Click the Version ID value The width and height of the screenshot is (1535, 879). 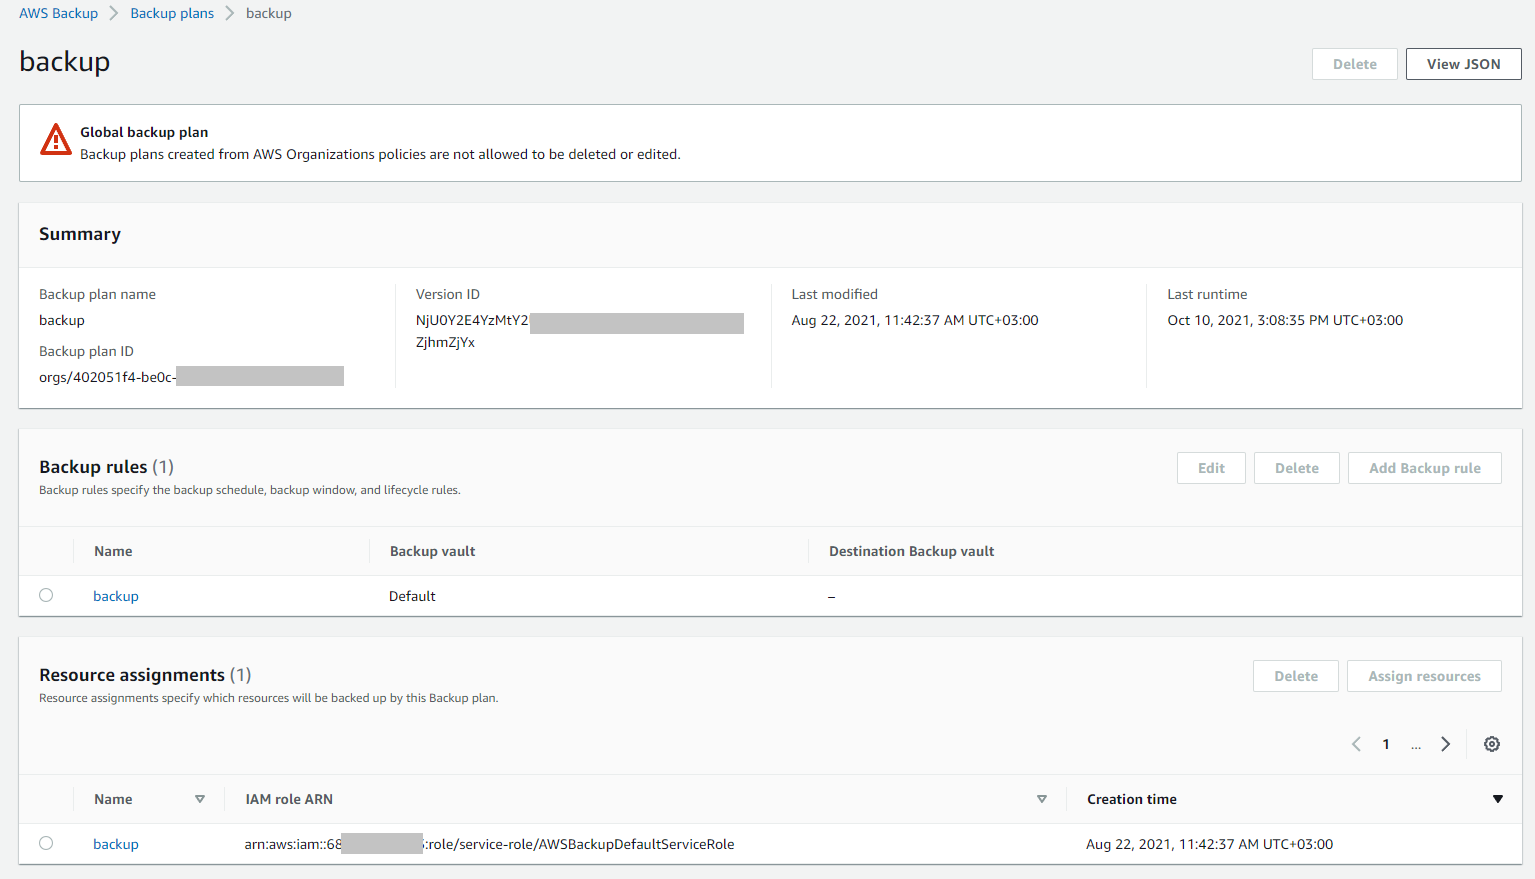[580, 331]
